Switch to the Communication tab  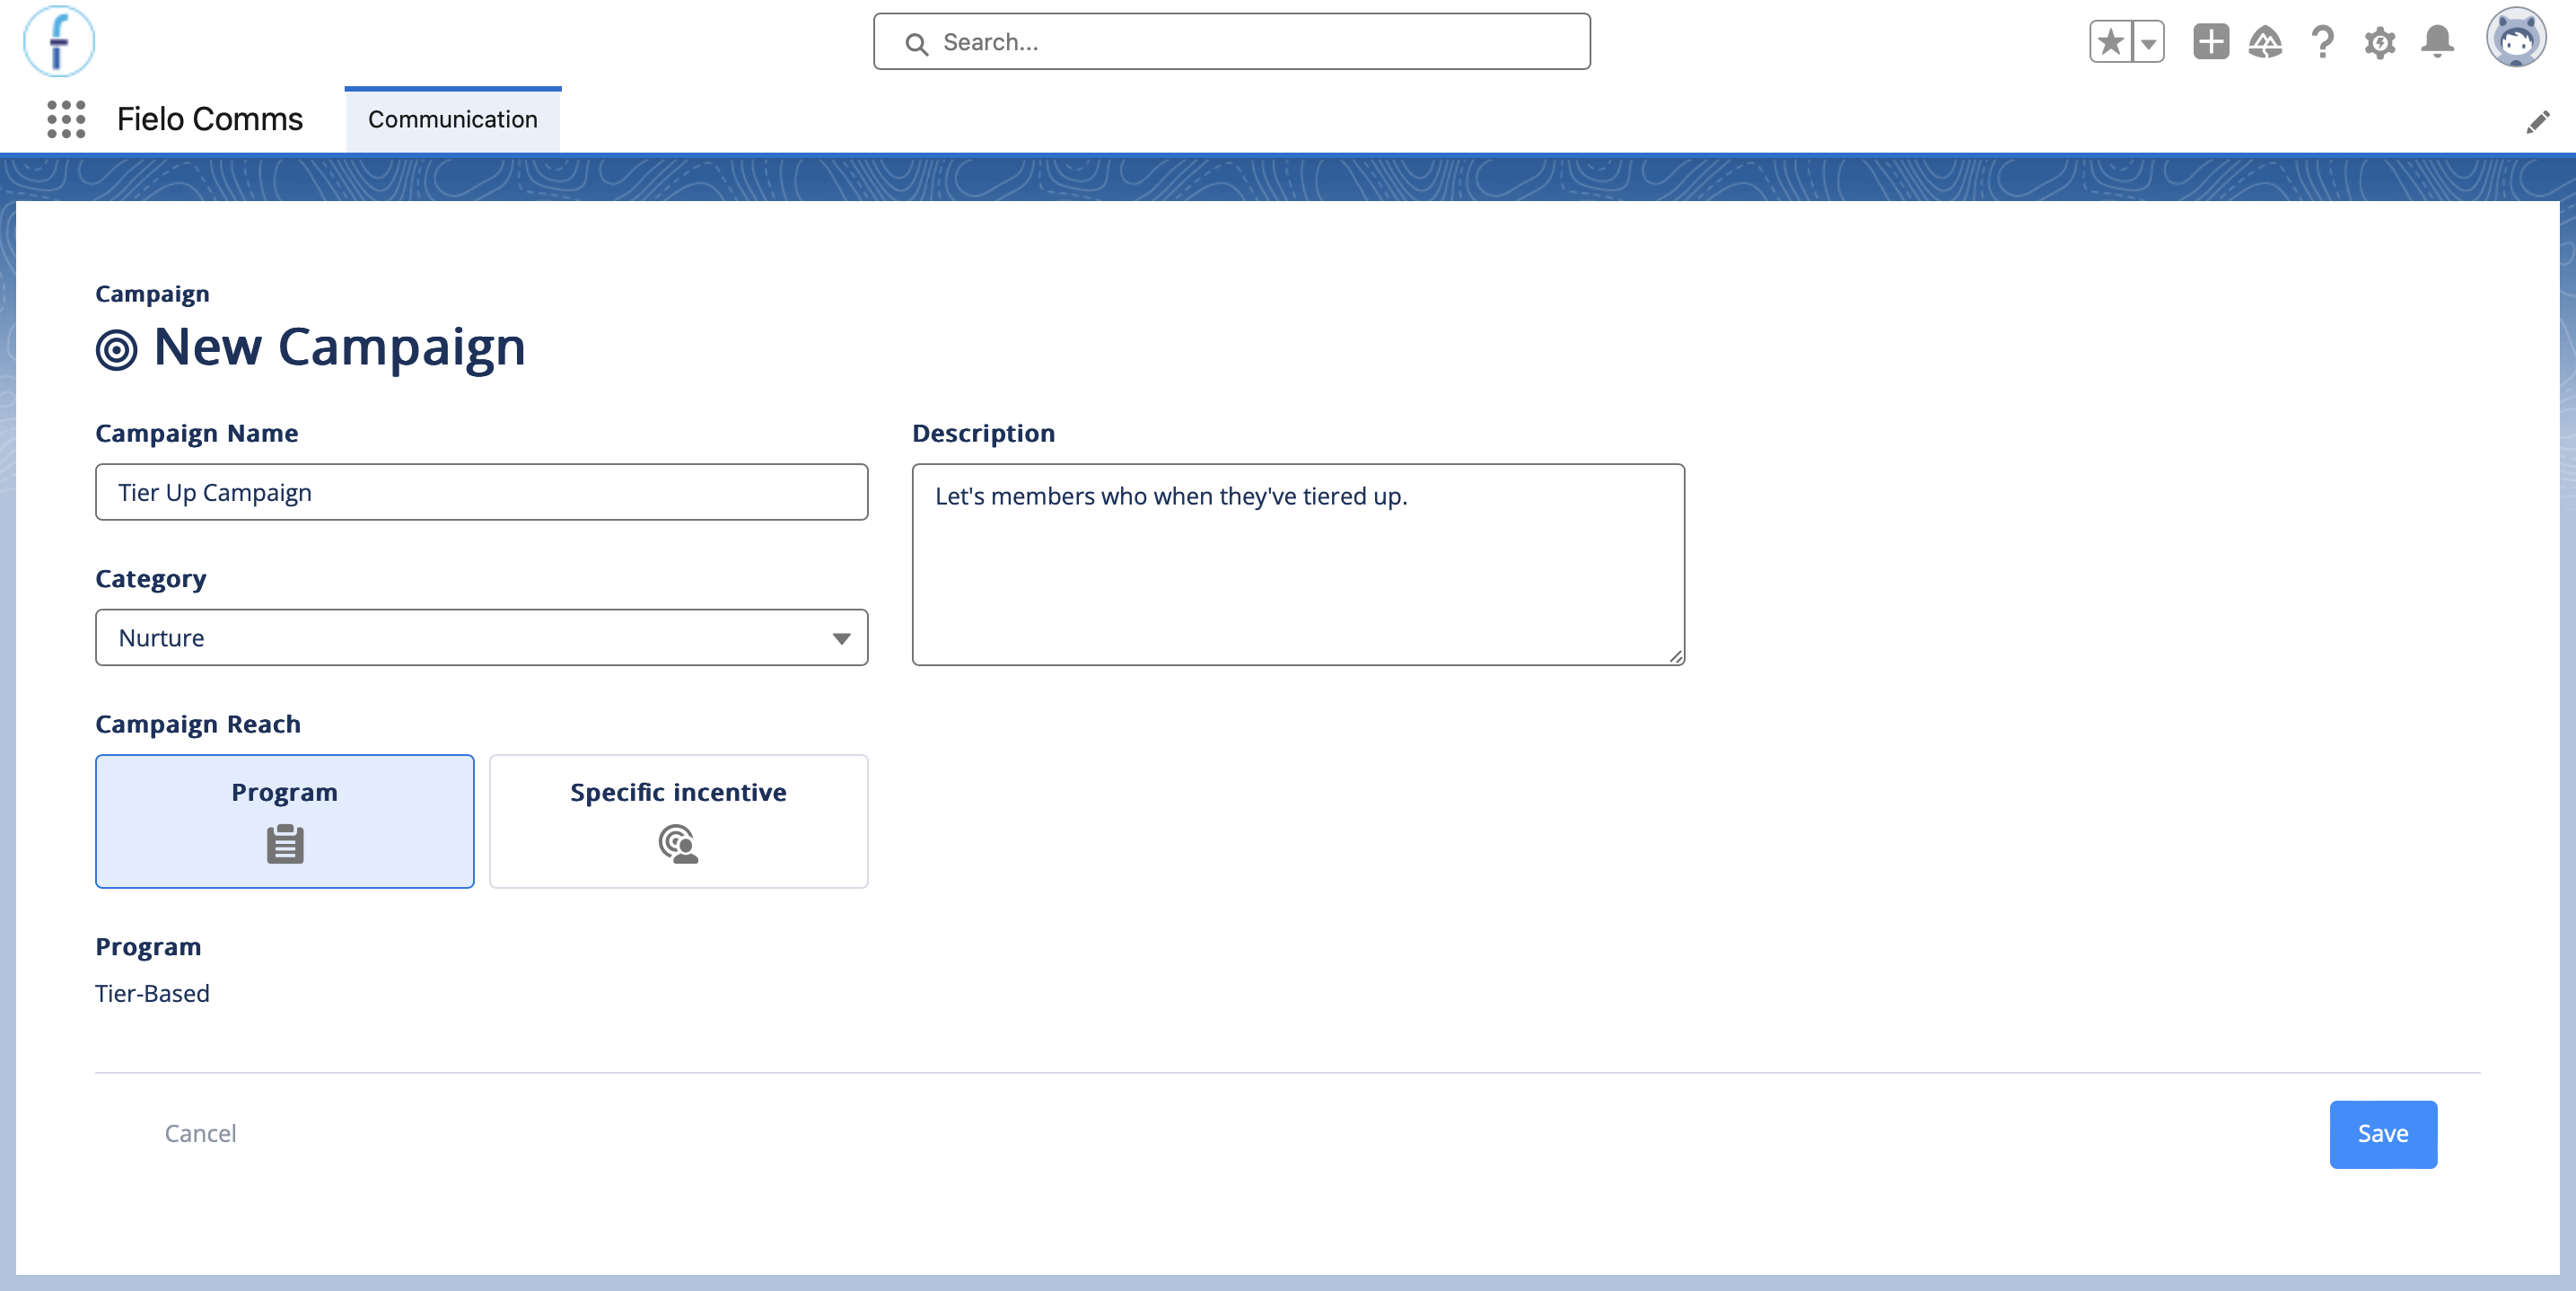point(453,119)
